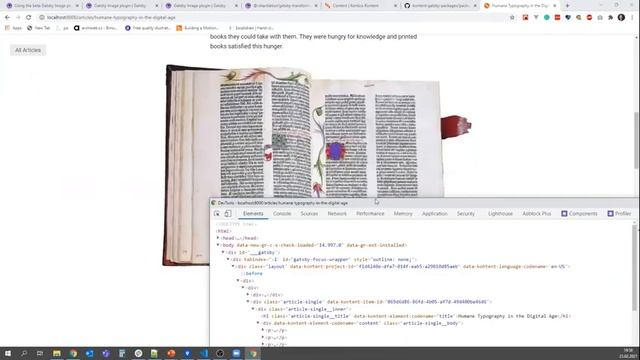640x360 pixels.
Task: Open Windows taskbar search
Action: [24, 353]
